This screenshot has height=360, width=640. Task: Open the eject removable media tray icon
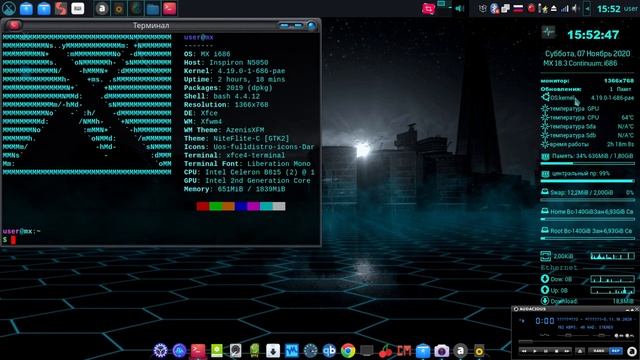[x=553, y=9]
